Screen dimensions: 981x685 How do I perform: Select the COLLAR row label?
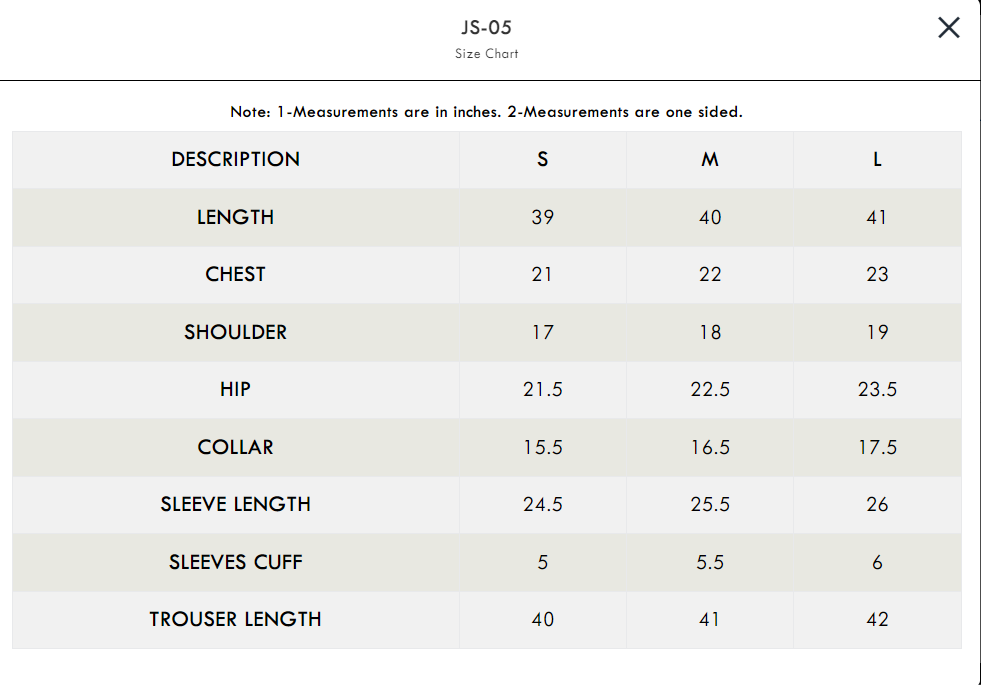pyautogui.click(x=236, y=447)
